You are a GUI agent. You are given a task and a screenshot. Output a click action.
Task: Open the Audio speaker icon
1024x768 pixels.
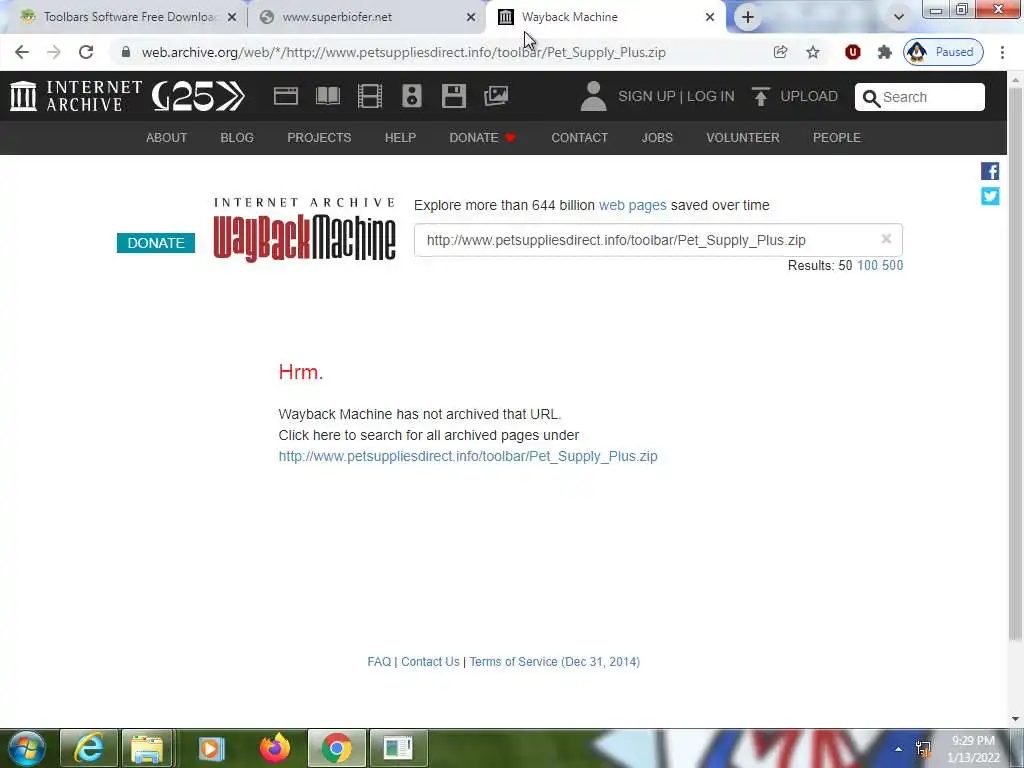[x=411, y=96]
